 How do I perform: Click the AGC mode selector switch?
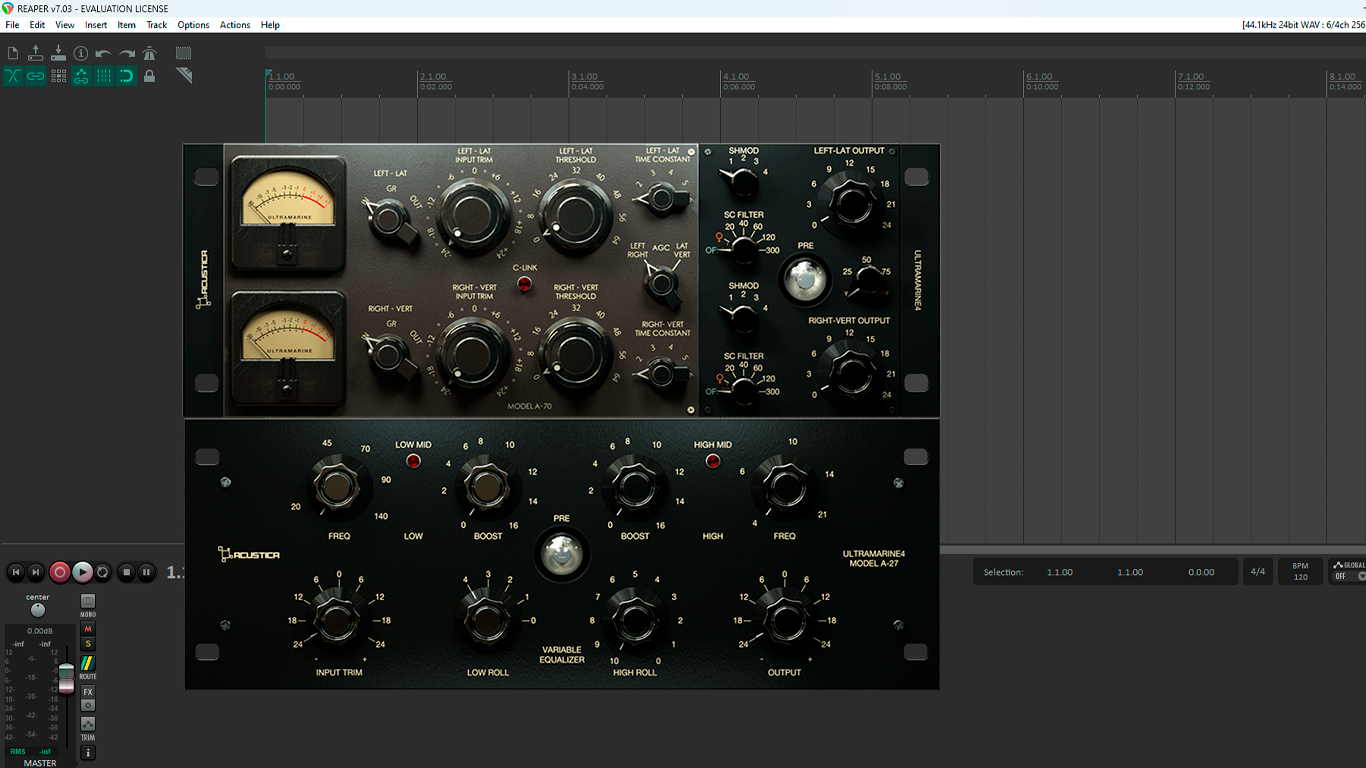coord(661,283)
